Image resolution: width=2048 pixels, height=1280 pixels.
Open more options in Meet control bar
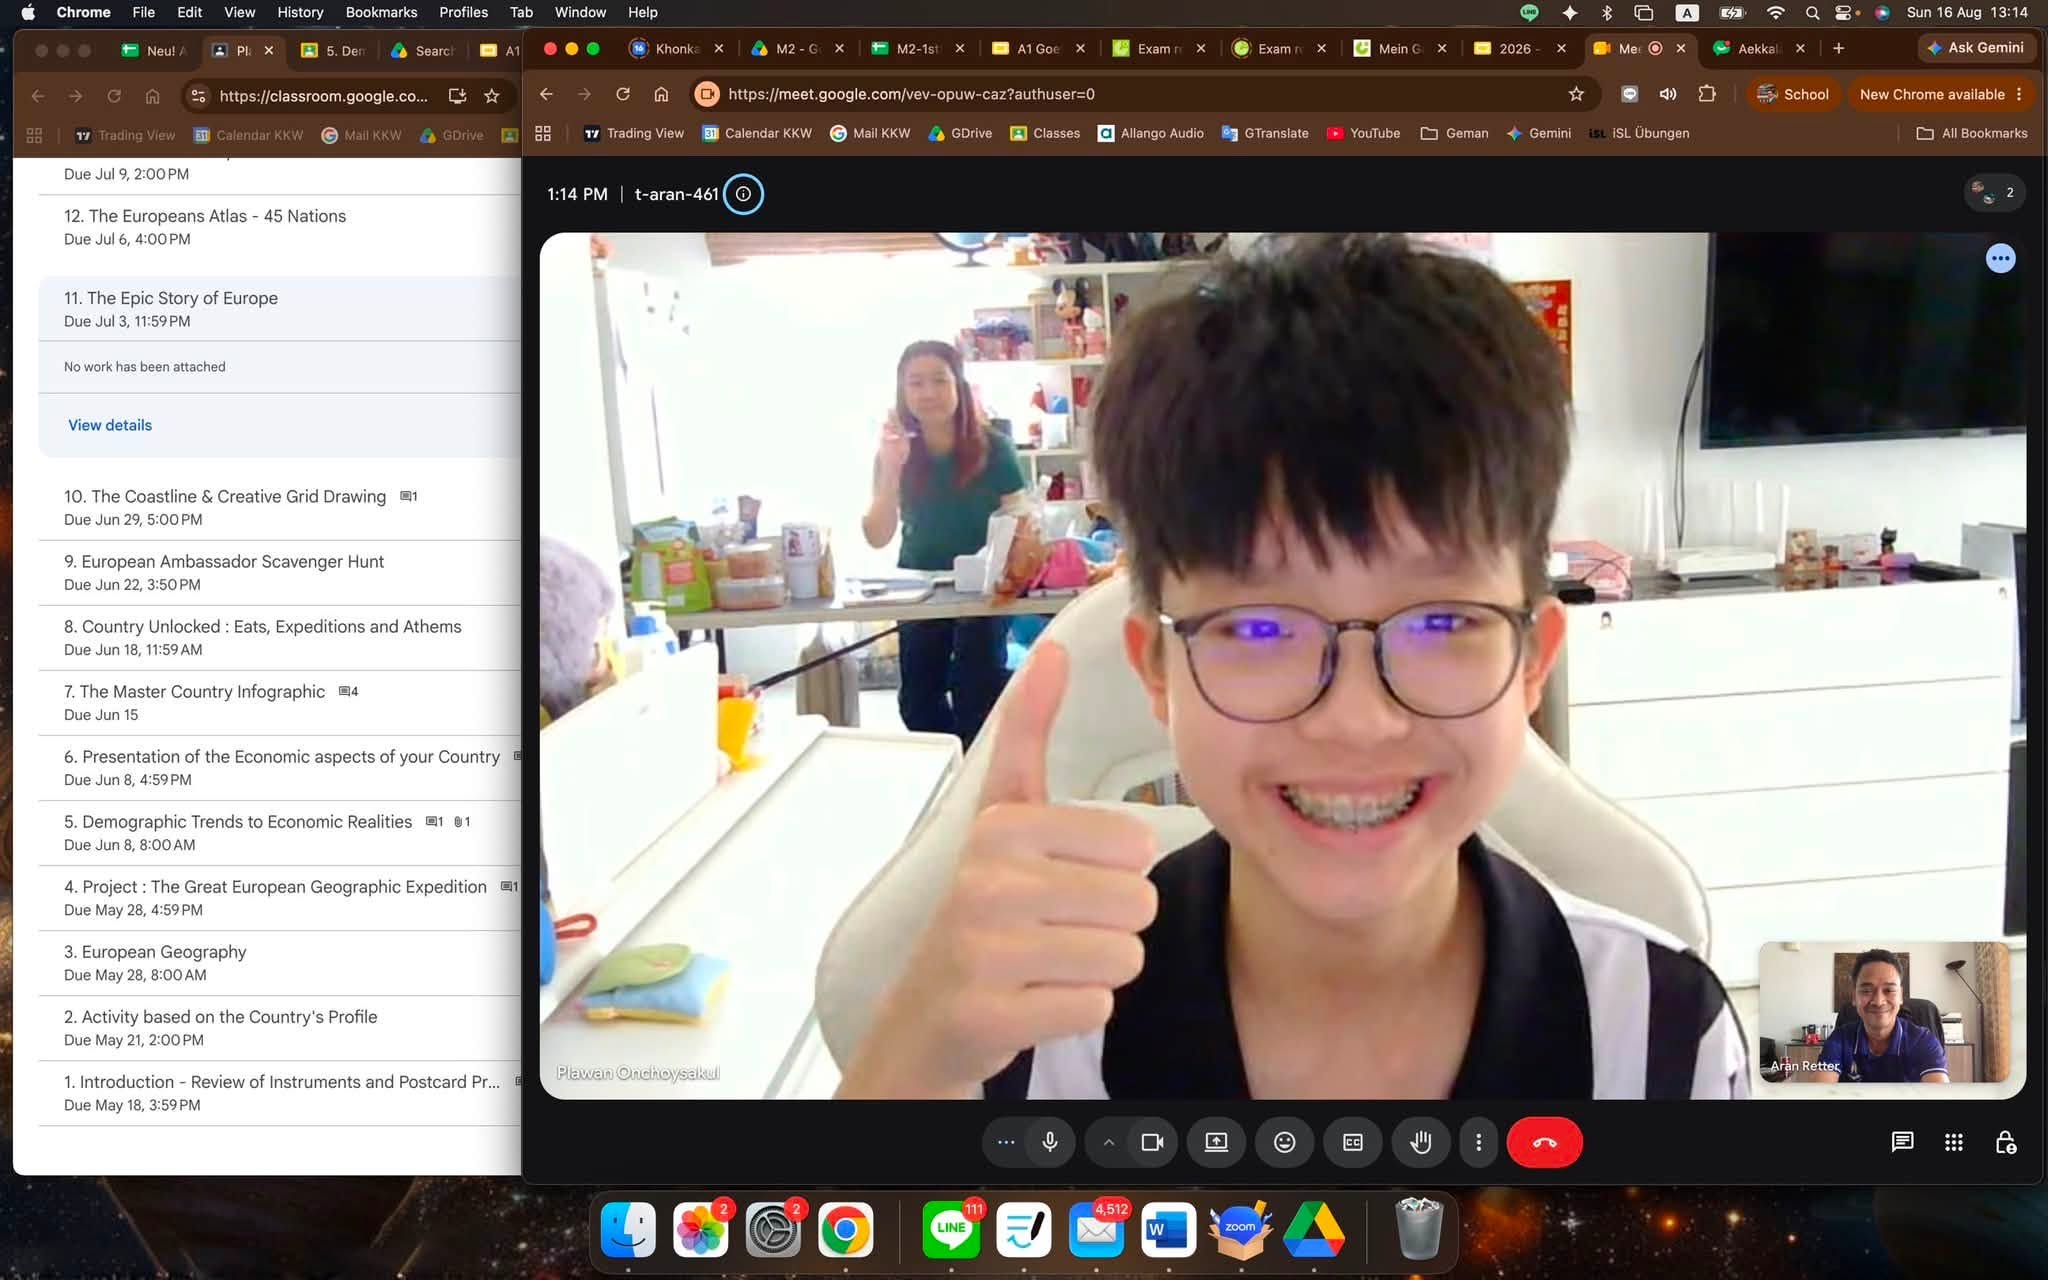1479,1142
